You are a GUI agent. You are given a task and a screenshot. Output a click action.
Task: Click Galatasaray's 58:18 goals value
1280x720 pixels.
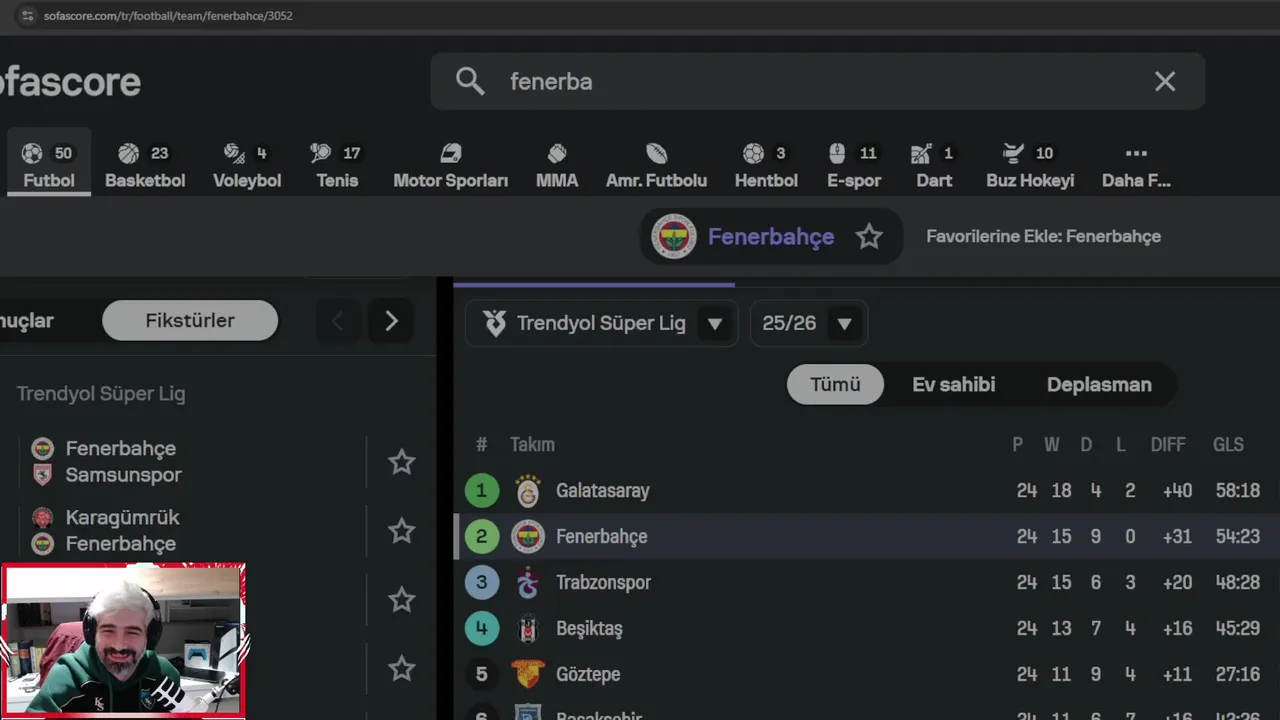point(1238,491)
